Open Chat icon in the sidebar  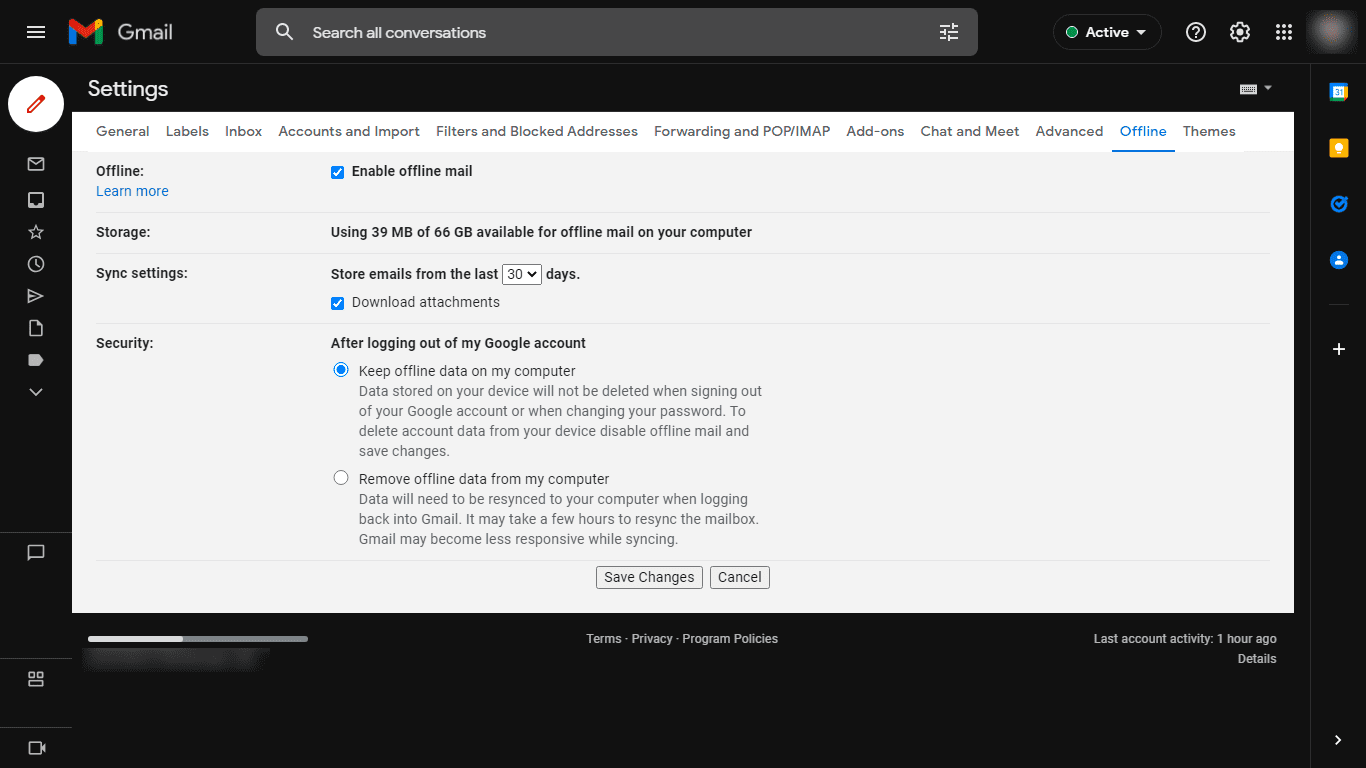(x=36, y=552)
